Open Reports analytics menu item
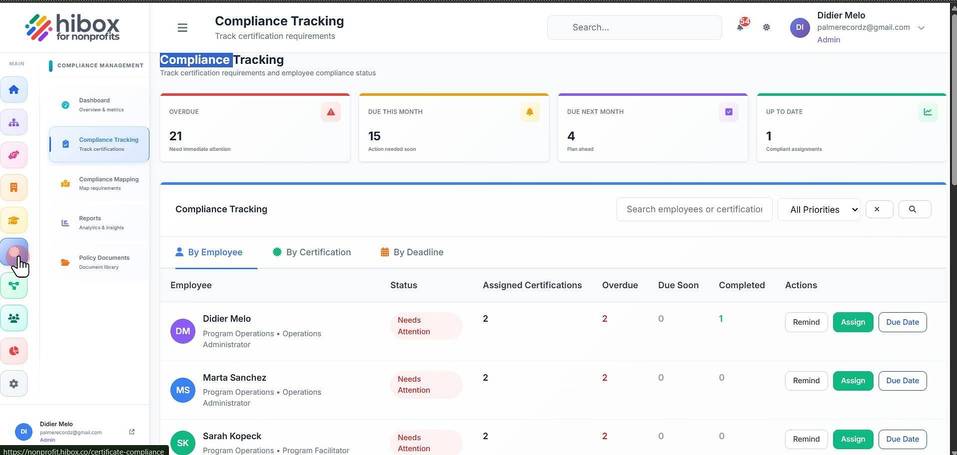Image resolution: width=957 pixels, height=455 pixels. 99,223
